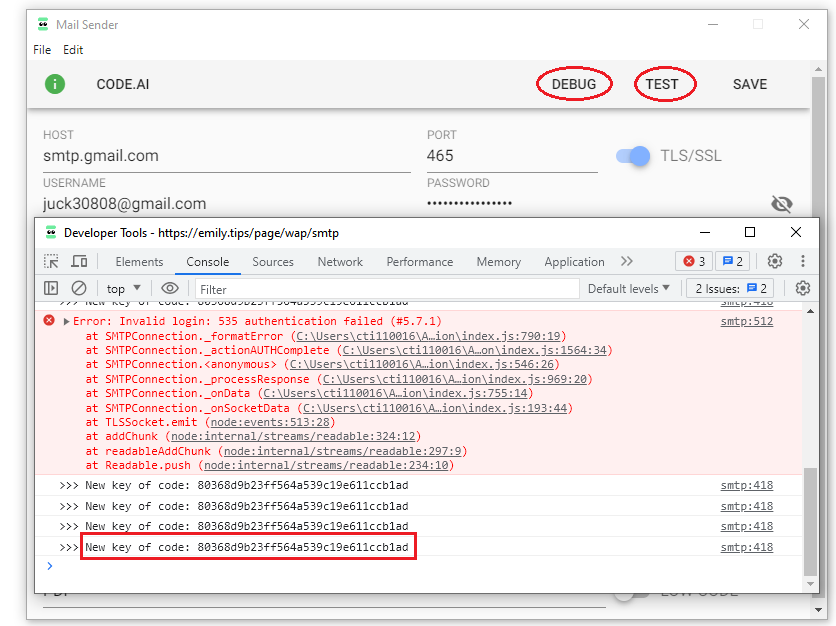Click the live expression eye icon

point(170,288)
